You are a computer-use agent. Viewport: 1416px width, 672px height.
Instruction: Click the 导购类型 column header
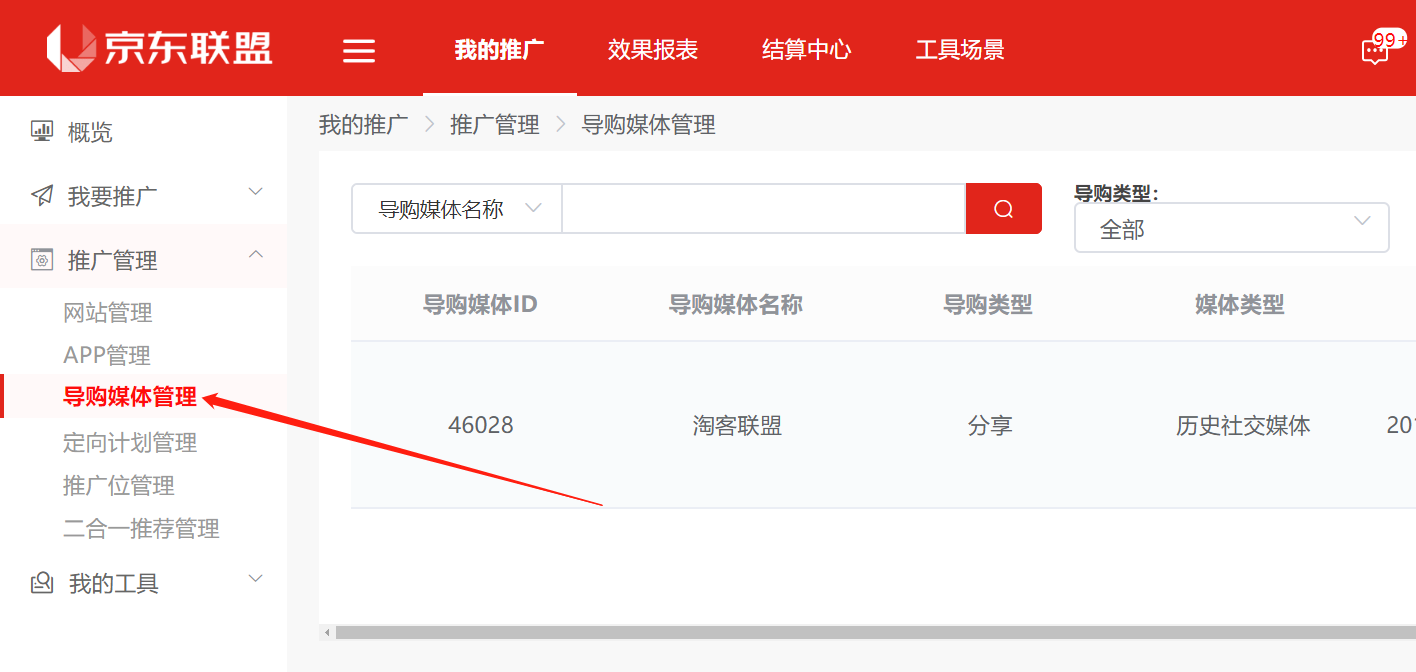click(988, 304)
